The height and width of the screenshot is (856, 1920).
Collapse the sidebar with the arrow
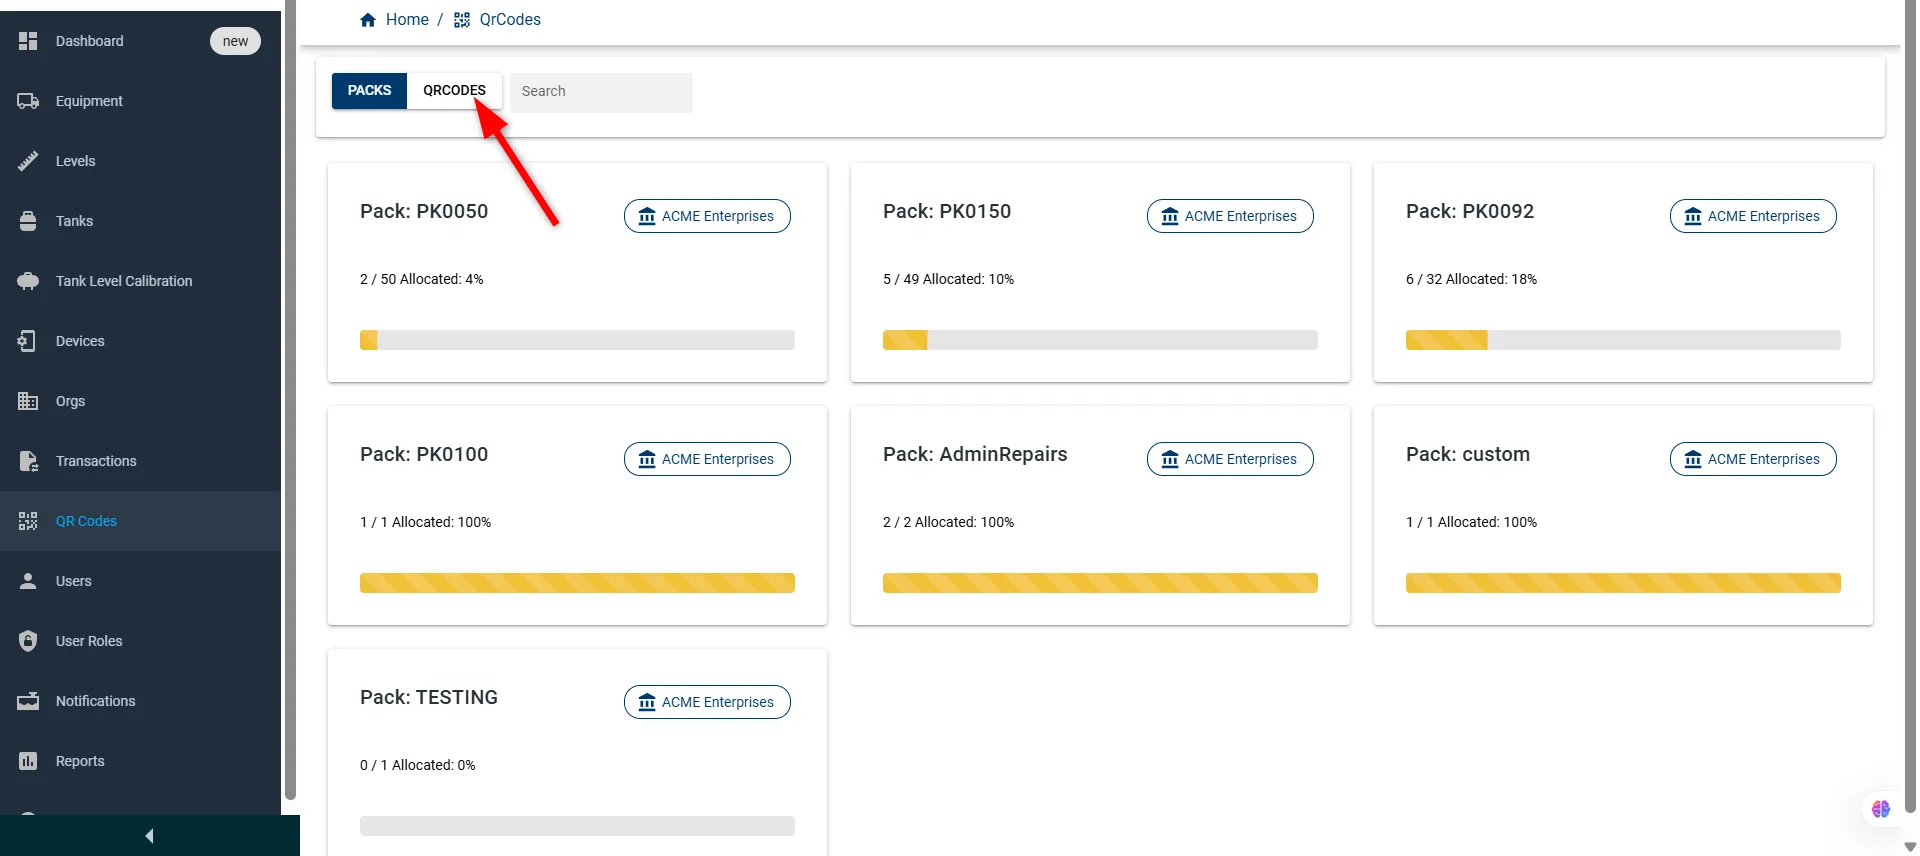(x=149, y=836)
